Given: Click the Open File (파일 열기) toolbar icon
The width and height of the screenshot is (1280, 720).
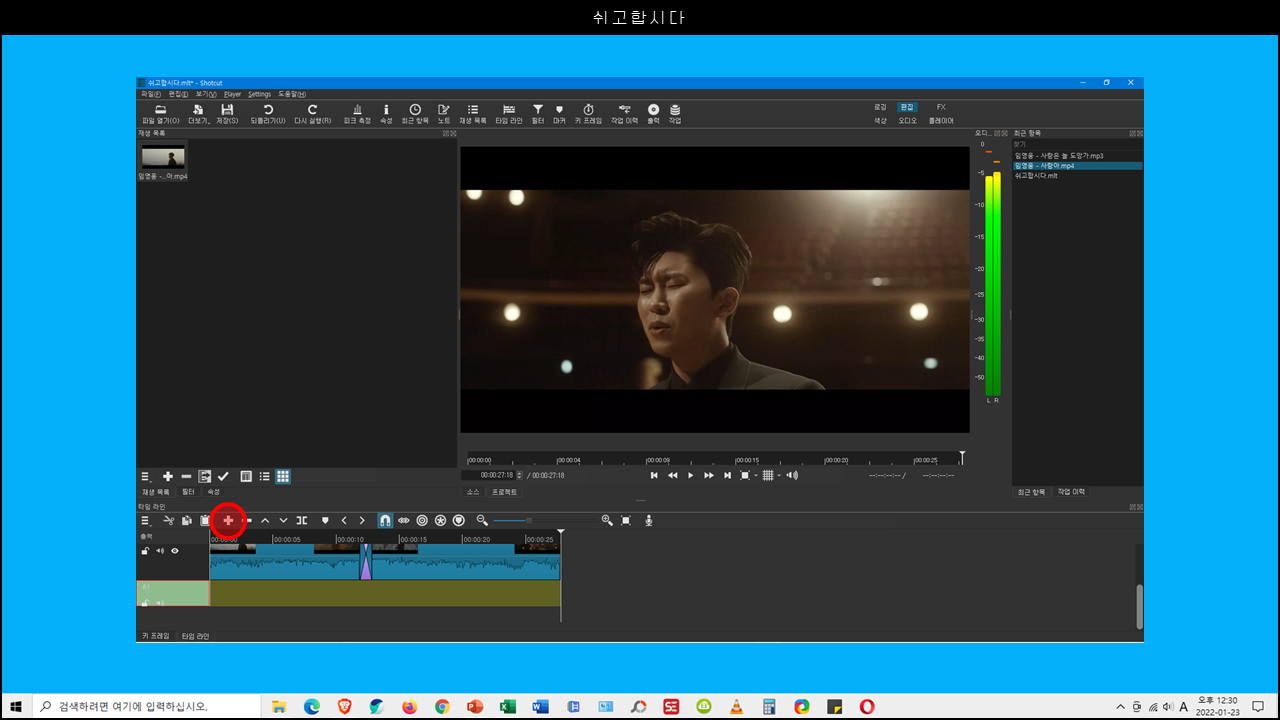Looking at the screenshot, I should coord(160,109).
